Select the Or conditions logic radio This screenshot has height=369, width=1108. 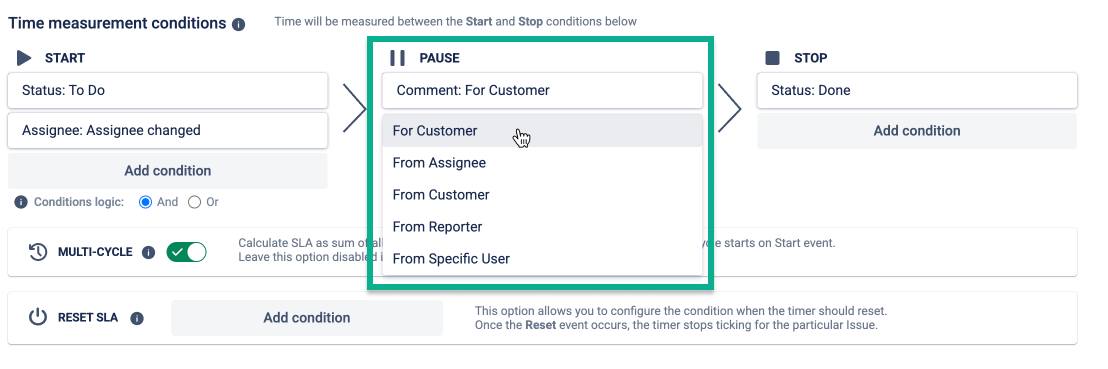pyautogui.click(x=194, y=202)
